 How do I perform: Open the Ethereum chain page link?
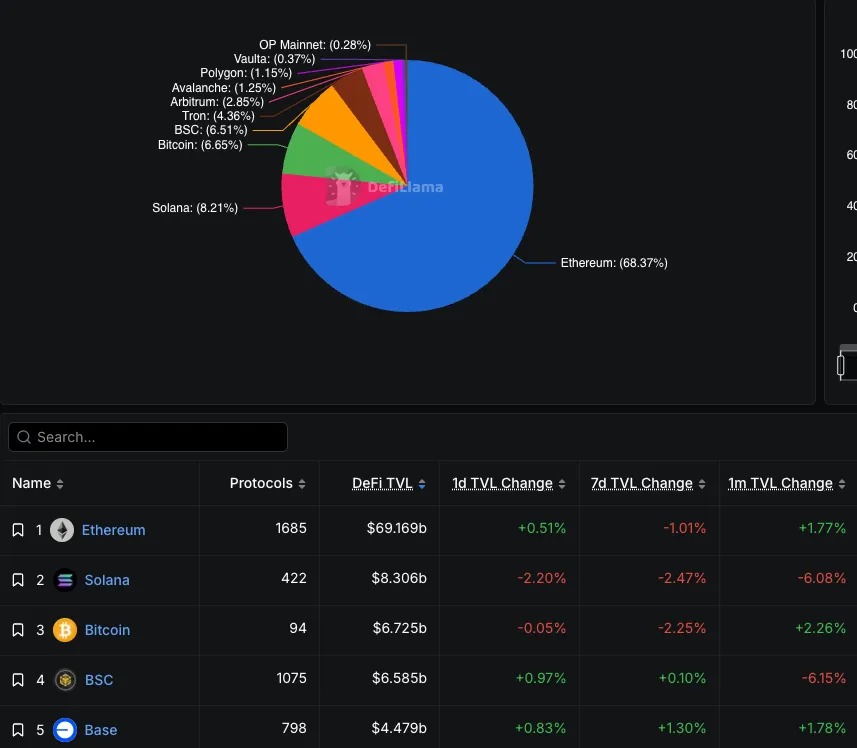(114, 530)
